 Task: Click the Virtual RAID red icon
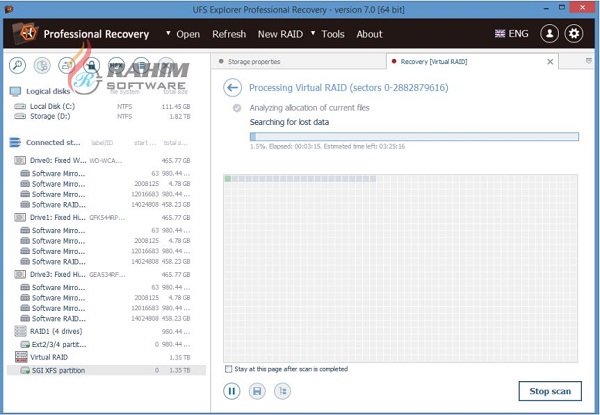pos(21,357)
